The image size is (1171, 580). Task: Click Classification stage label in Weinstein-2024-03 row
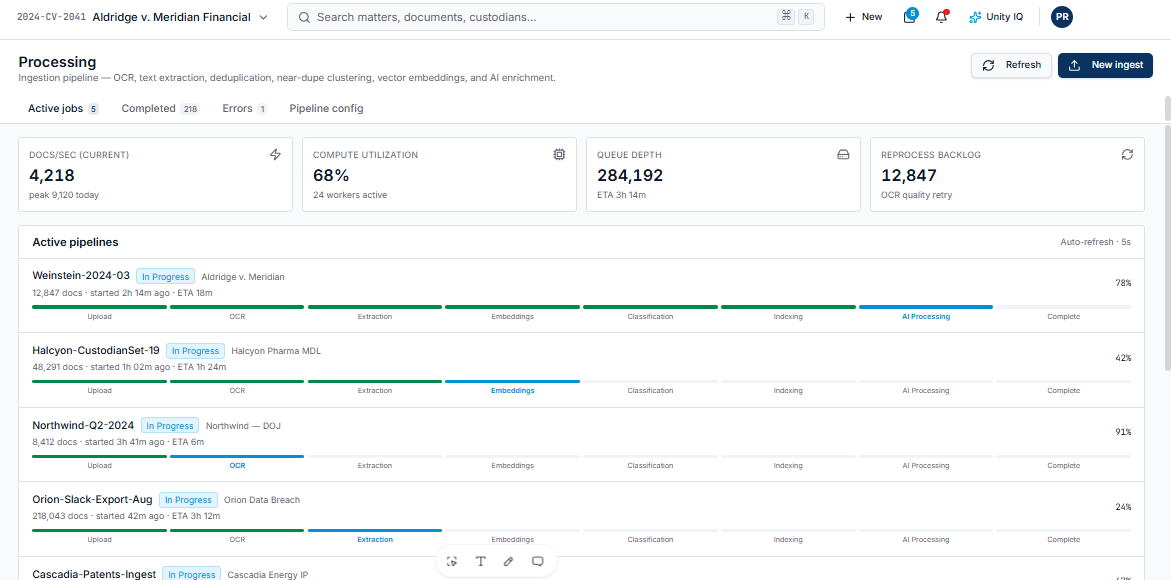point(650,316)
